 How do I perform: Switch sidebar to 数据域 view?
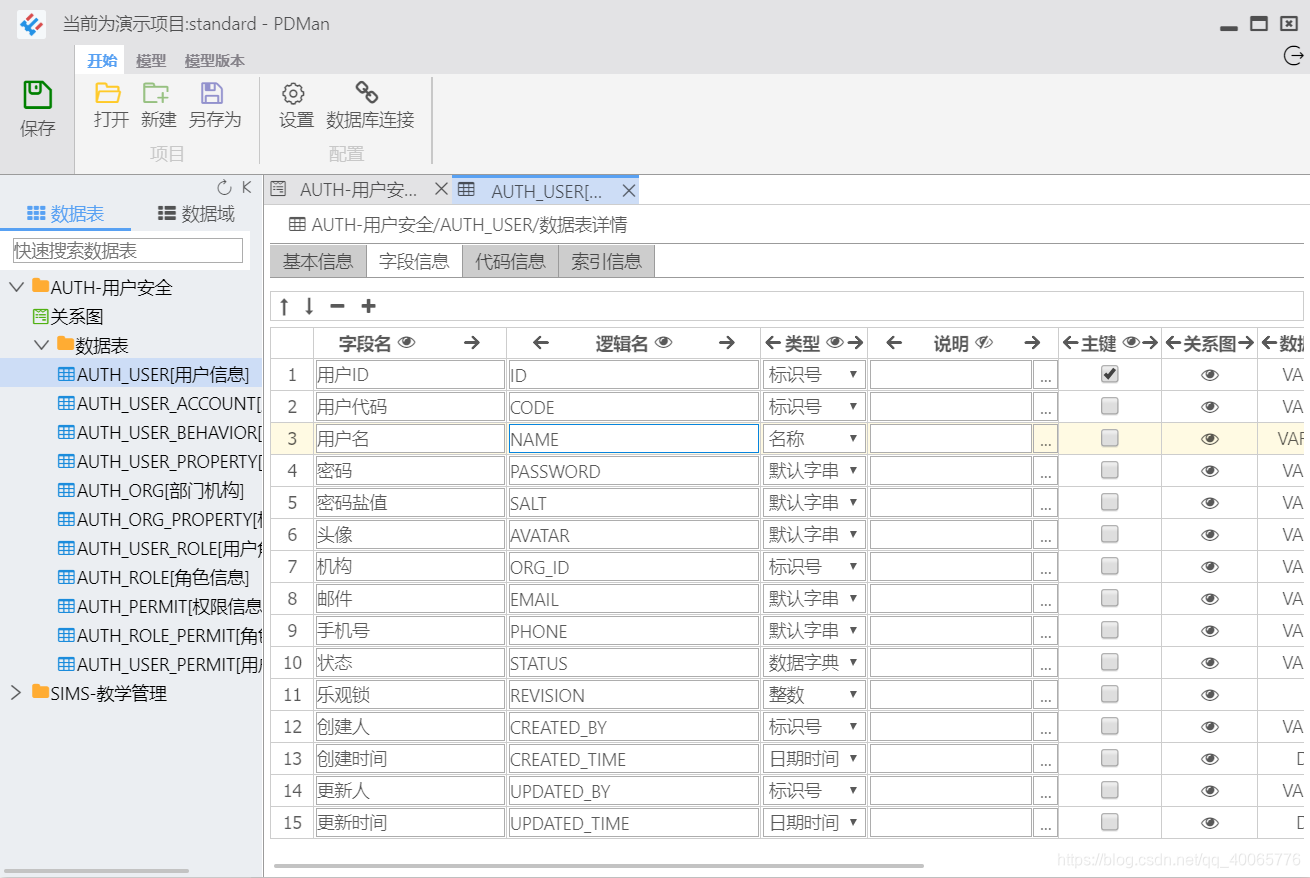[x=197, y=213]
